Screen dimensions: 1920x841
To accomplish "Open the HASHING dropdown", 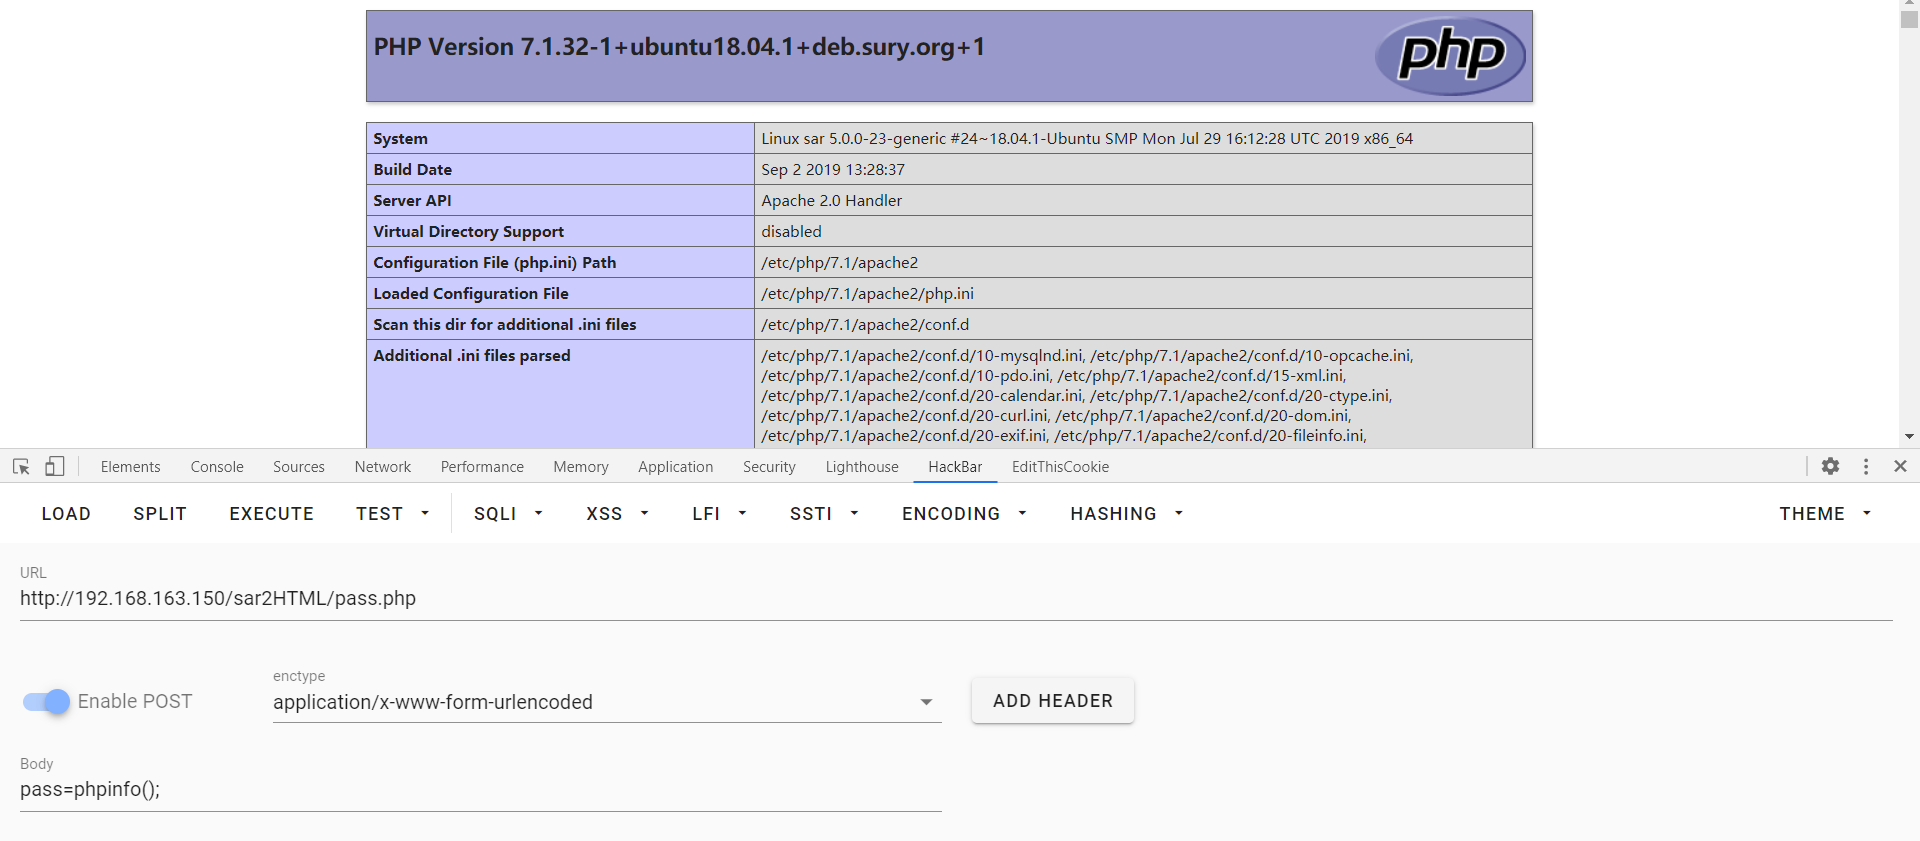I will [x=1126, y=513].
